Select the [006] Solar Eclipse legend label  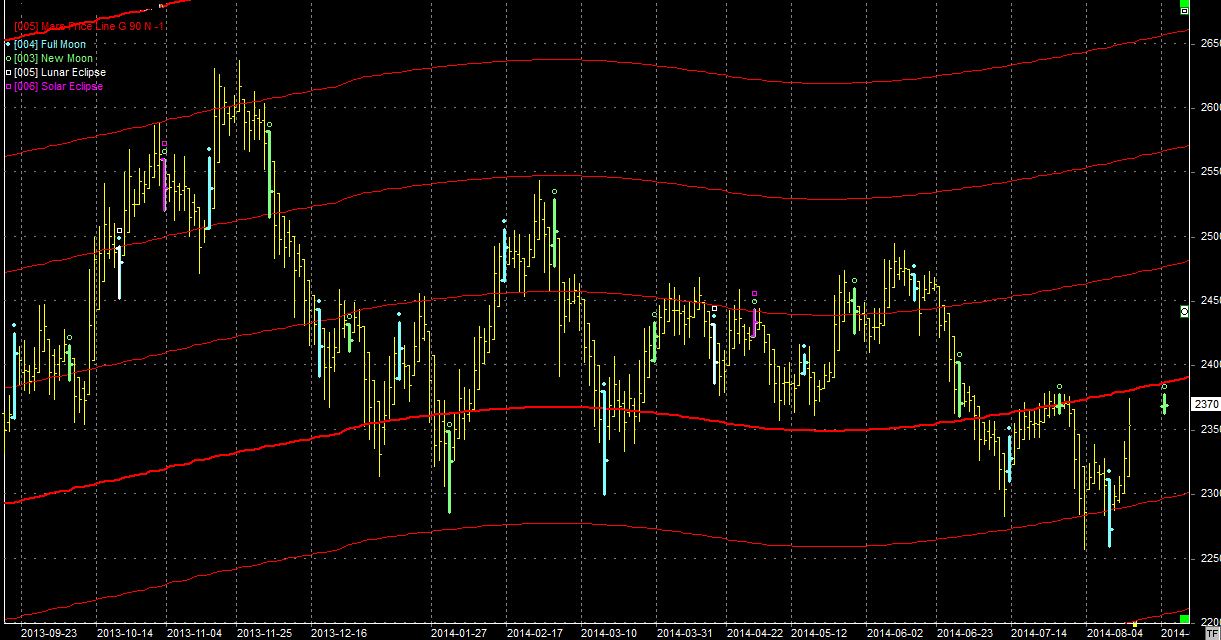(x=58, y=86)
